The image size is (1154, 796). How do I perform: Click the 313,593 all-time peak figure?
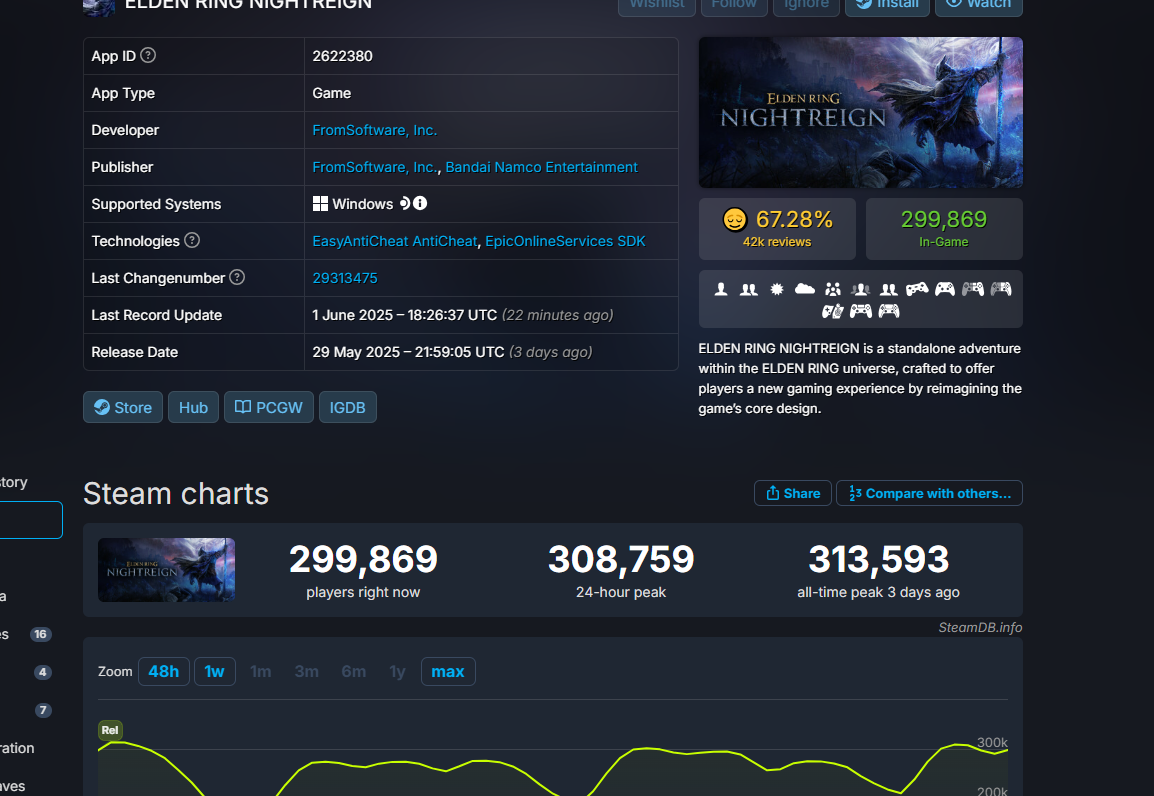(879, 559)
